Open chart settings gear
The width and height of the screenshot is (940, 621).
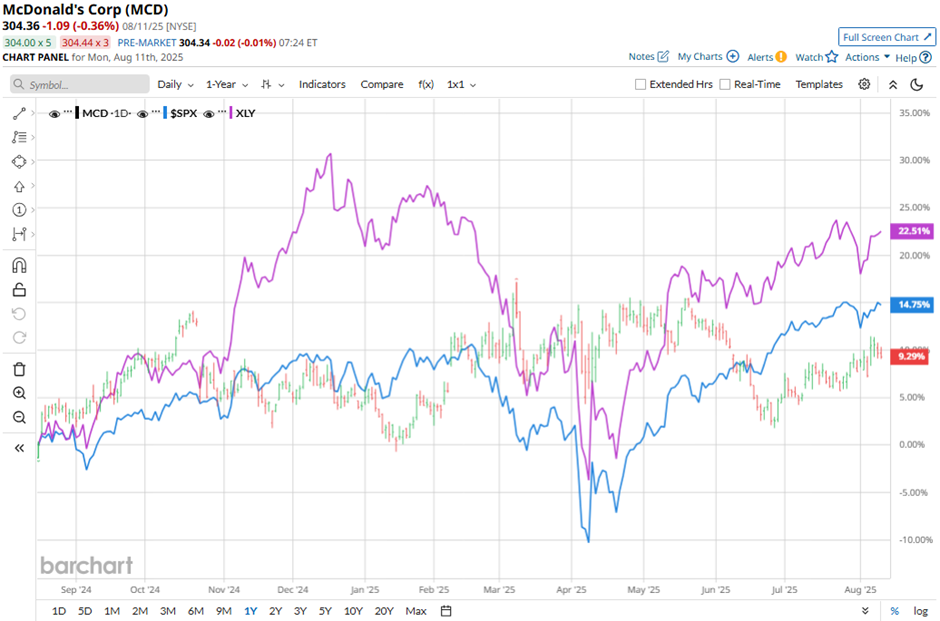[x=864, y=84]
